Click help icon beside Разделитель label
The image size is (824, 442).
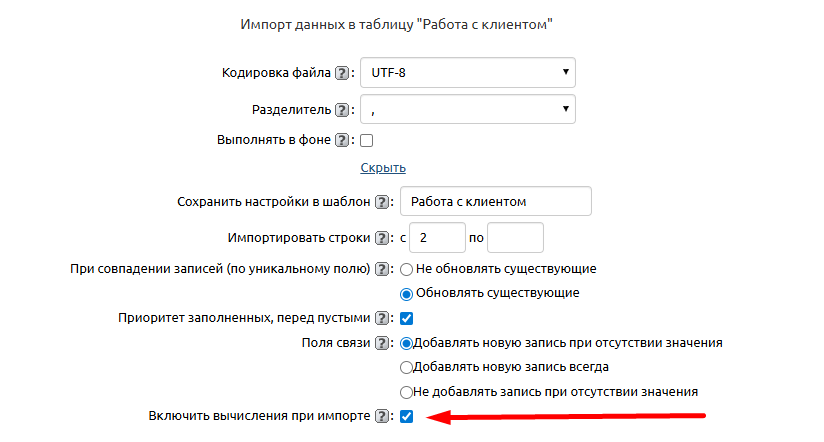pyautogui.click(x=342, y=109)
